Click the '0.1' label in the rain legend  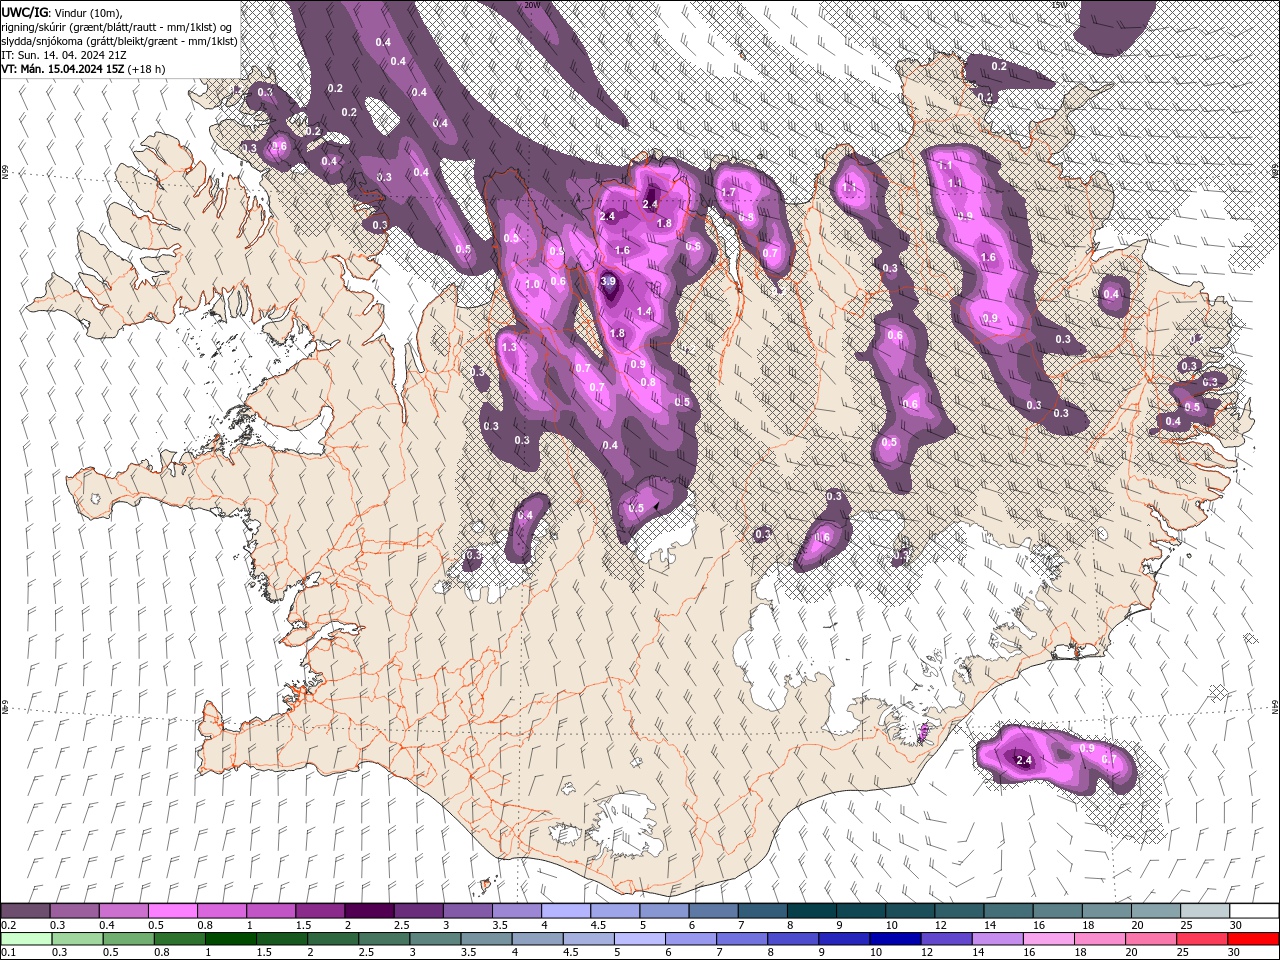click(x=8, y=953)
